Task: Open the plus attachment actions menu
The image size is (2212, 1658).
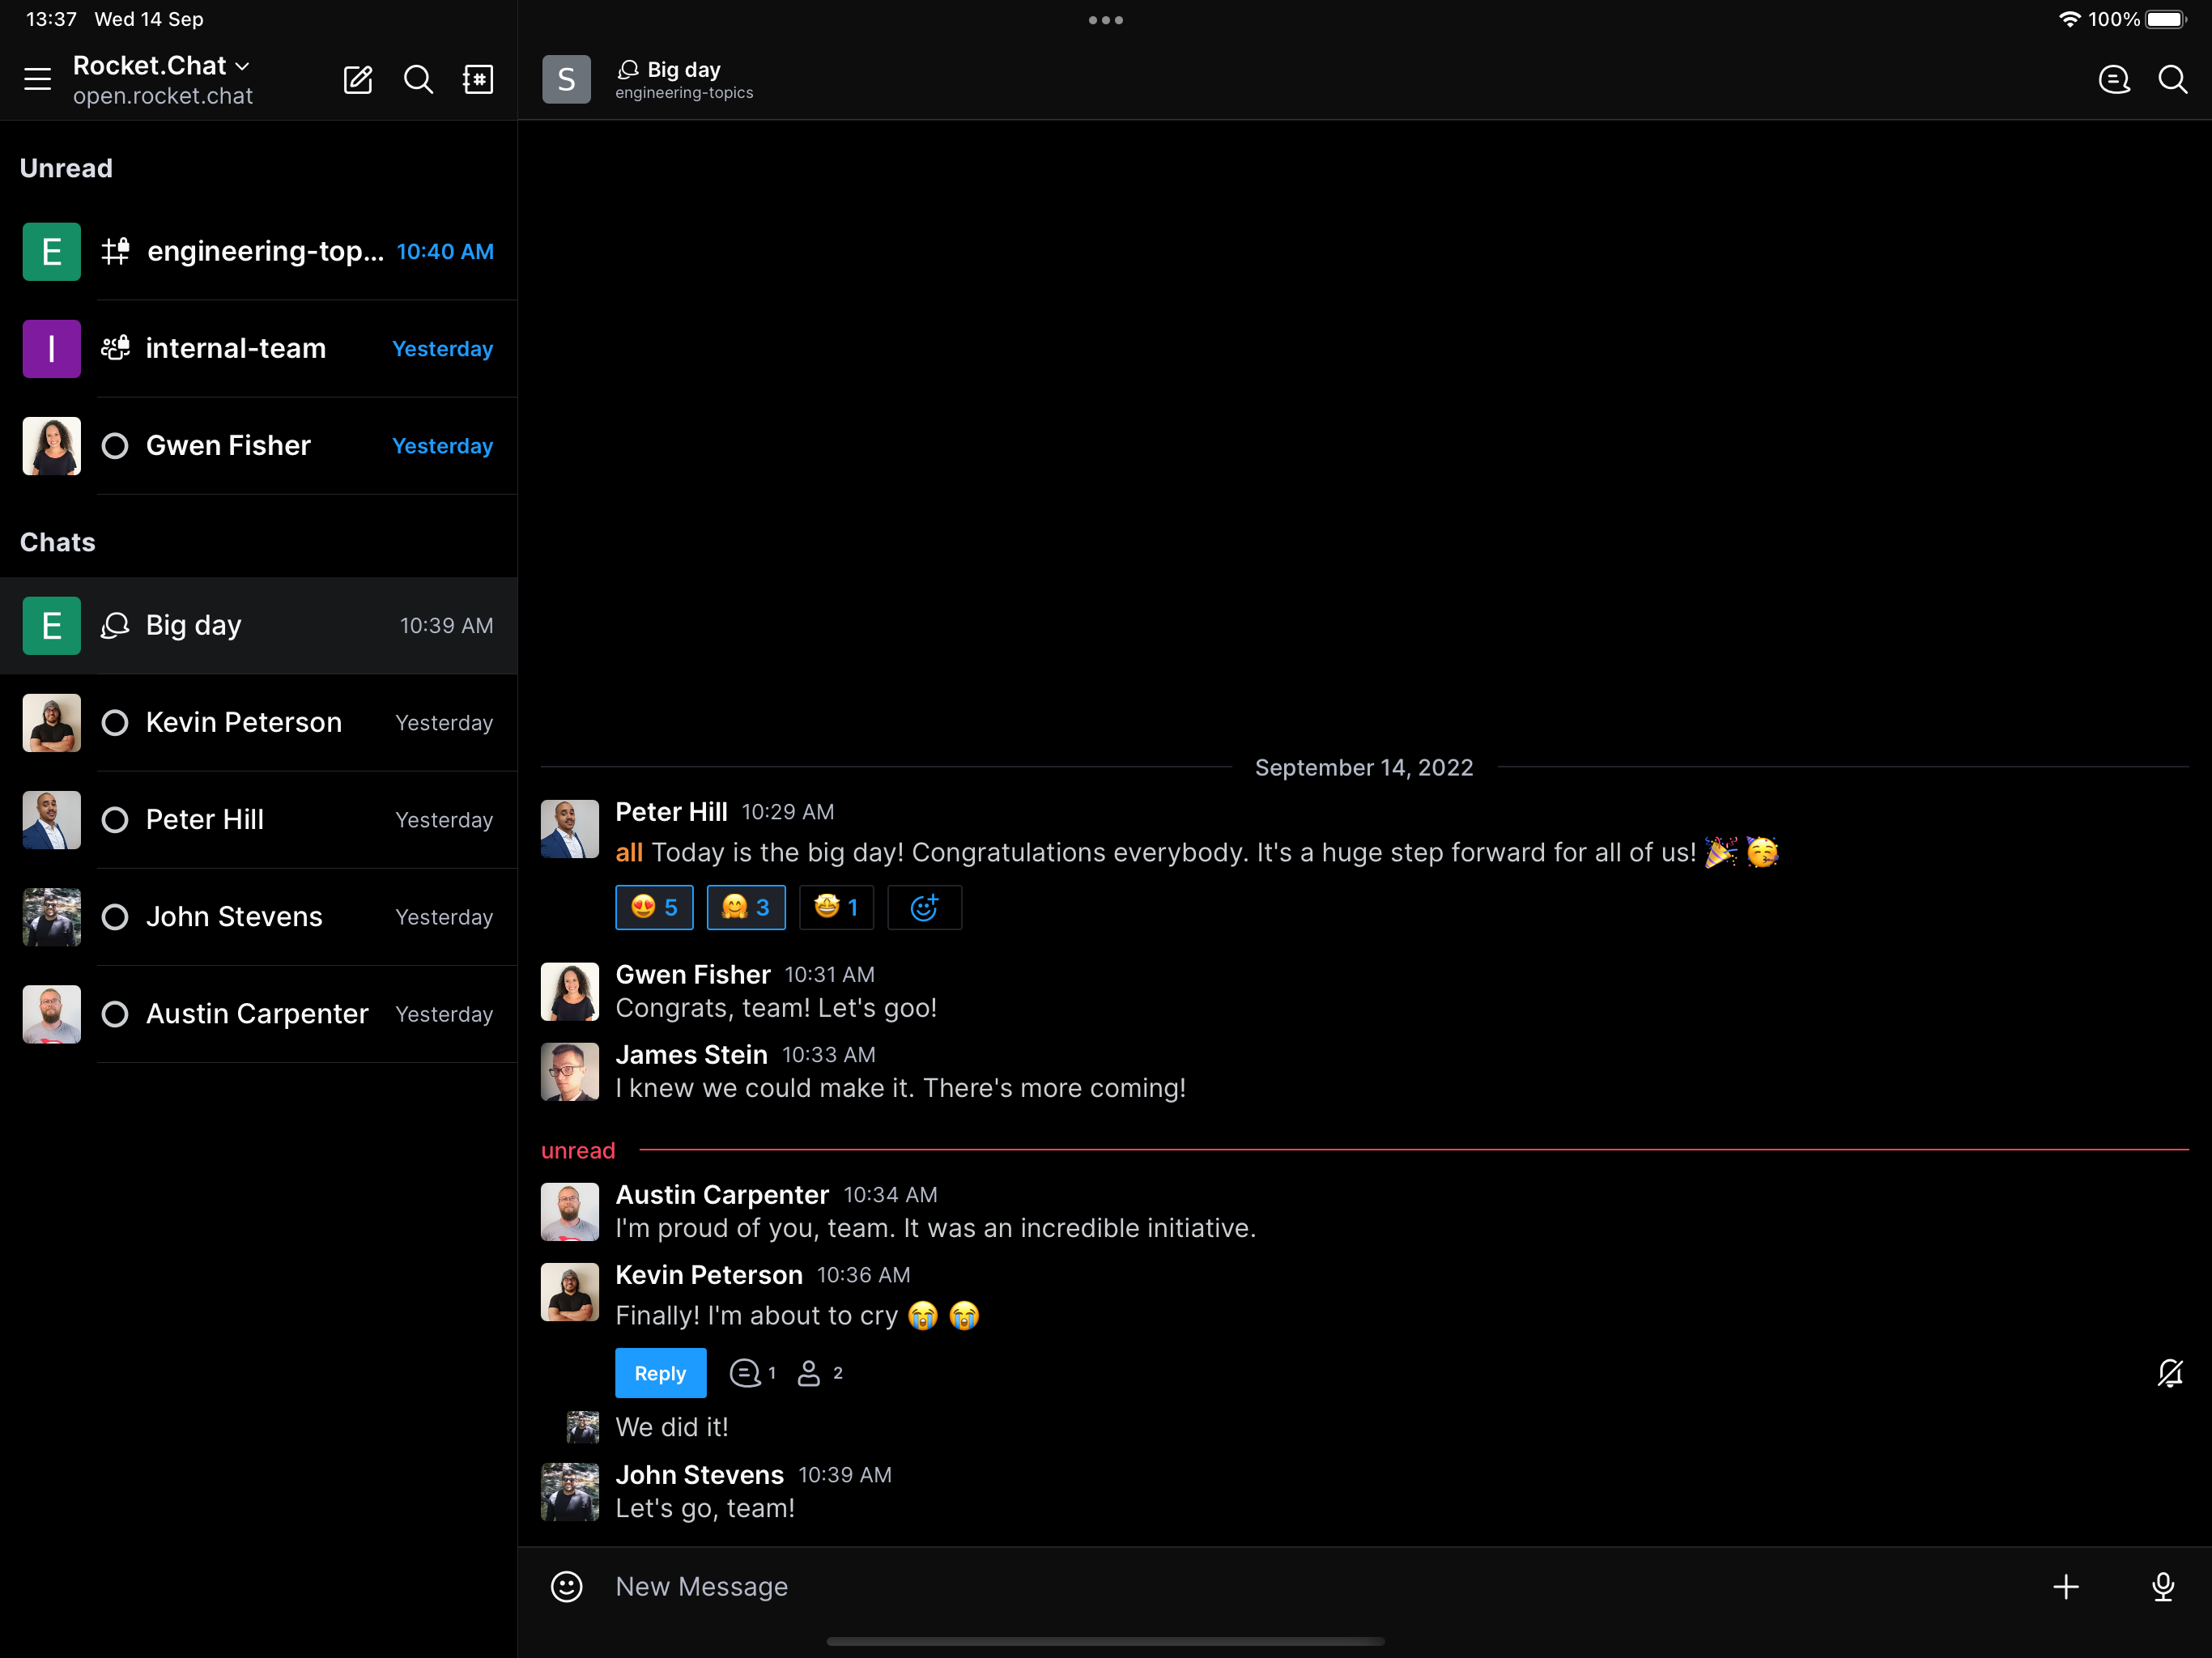Action: pos(2066,1586)
